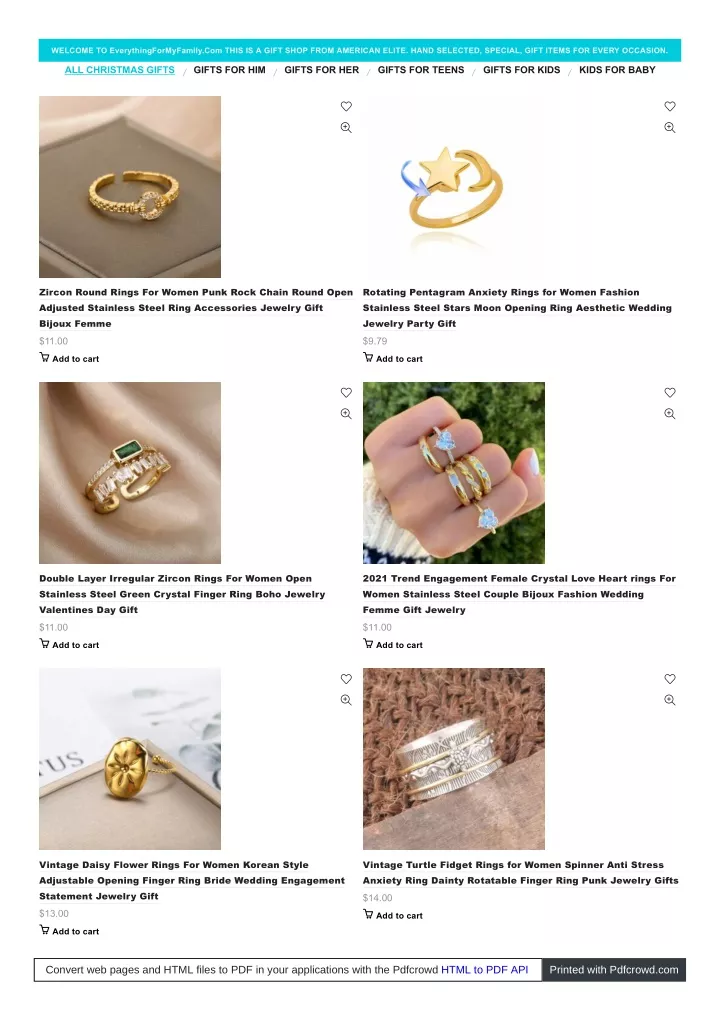The width and height of the screenshot is (720, 1017).
Task: Click zoom magnifier on Zircon Round Rings
Action: pos(346,128)
